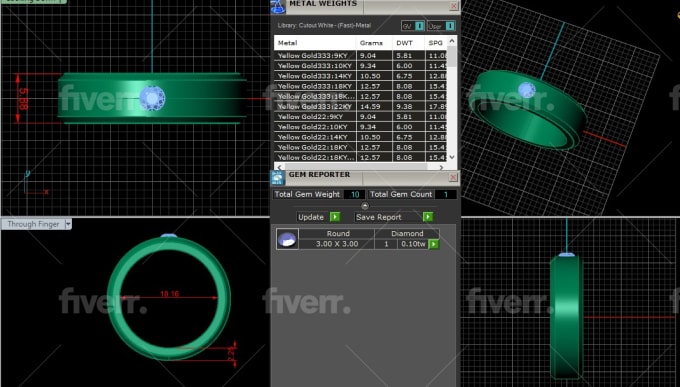Click 14.59 grams value for Gold333:22KY
The width and height of the screenshot is (680, 387).
coord(370,106)
